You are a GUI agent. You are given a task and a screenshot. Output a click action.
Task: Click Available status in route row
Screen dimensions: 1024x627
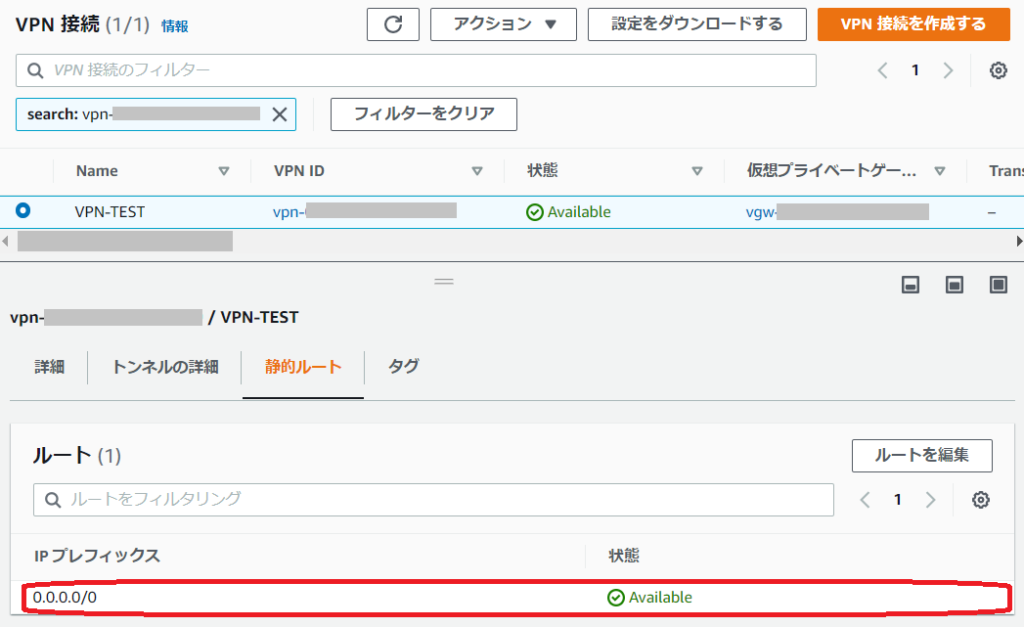point(650,597)
